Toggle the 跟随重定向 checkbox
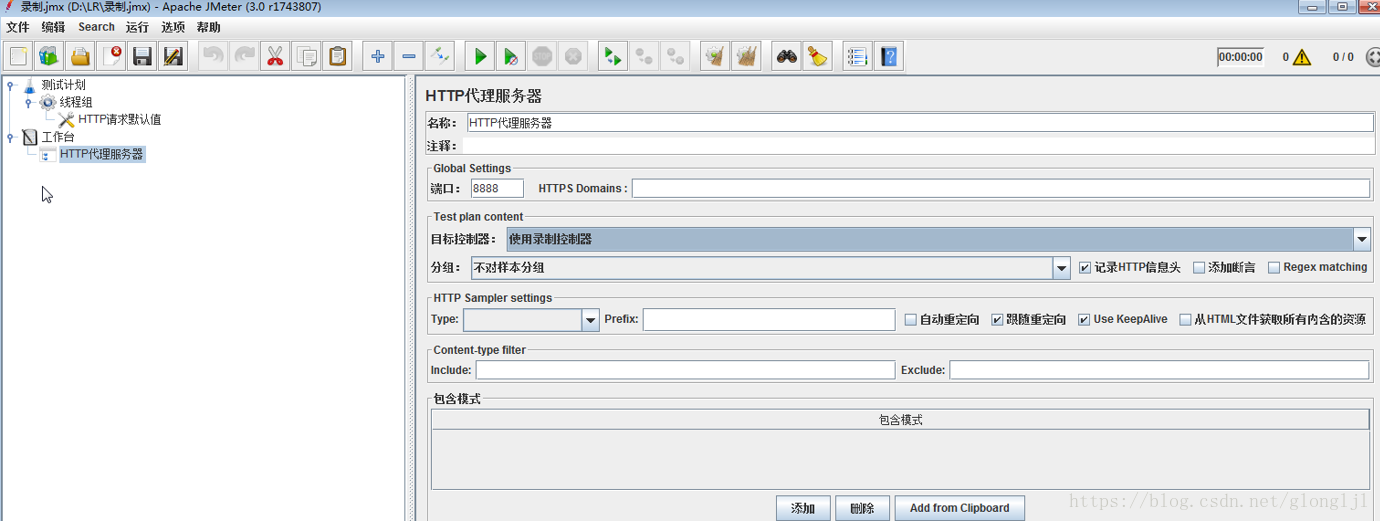 (997, 320)
